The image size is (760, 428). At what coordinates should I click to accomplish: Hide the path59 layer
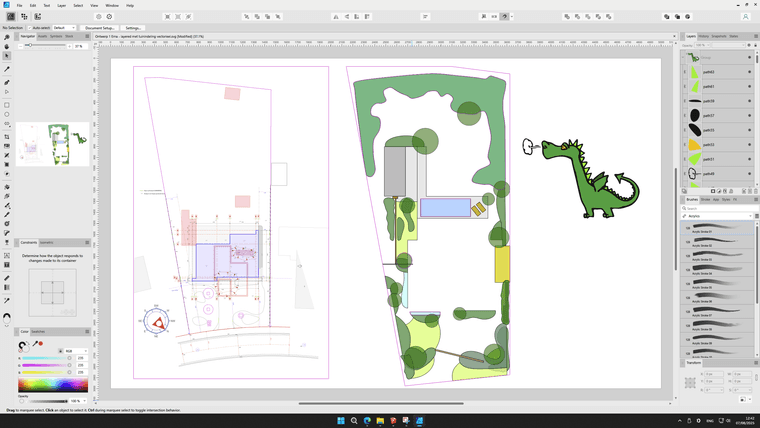tap(749, 101)
